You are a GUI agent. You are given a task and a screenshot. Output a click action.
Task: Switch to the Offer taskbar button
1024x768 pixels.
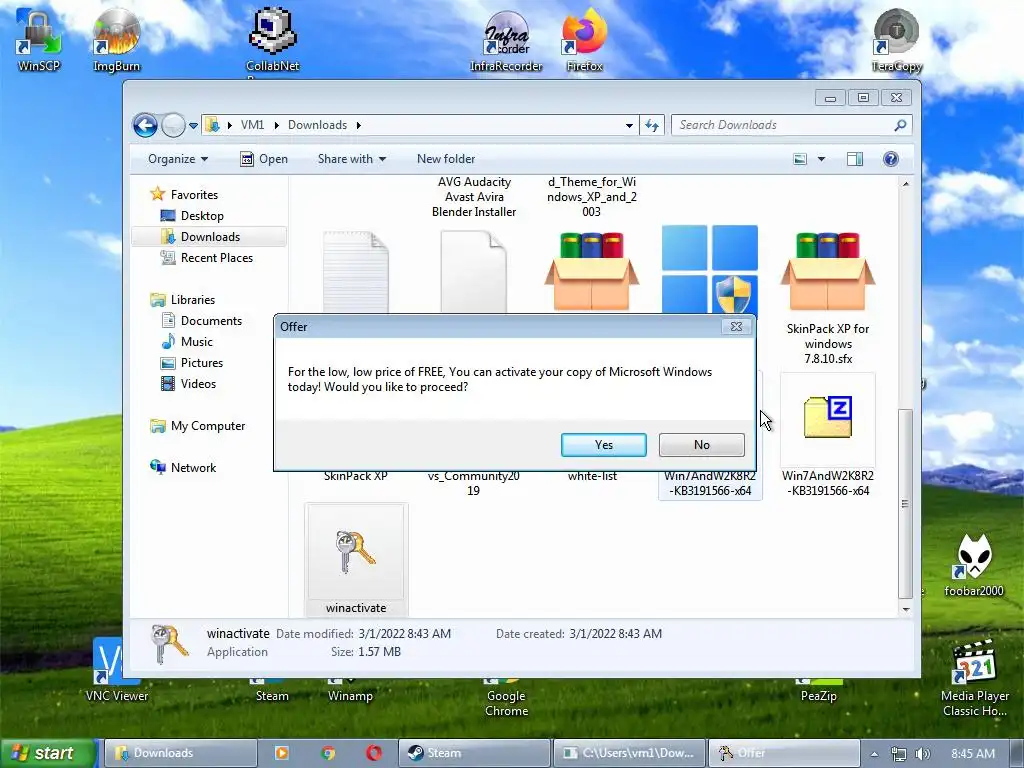coord(784,753)
